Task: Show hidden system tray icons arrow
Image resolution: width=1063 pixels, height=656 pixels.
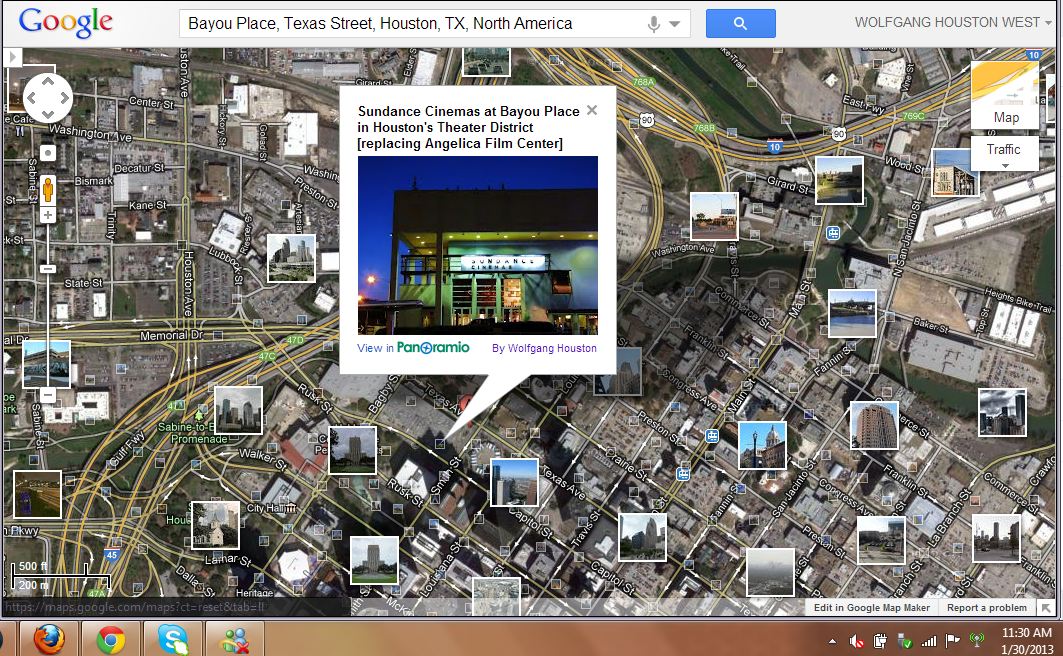Action: (x=833, y=641)
